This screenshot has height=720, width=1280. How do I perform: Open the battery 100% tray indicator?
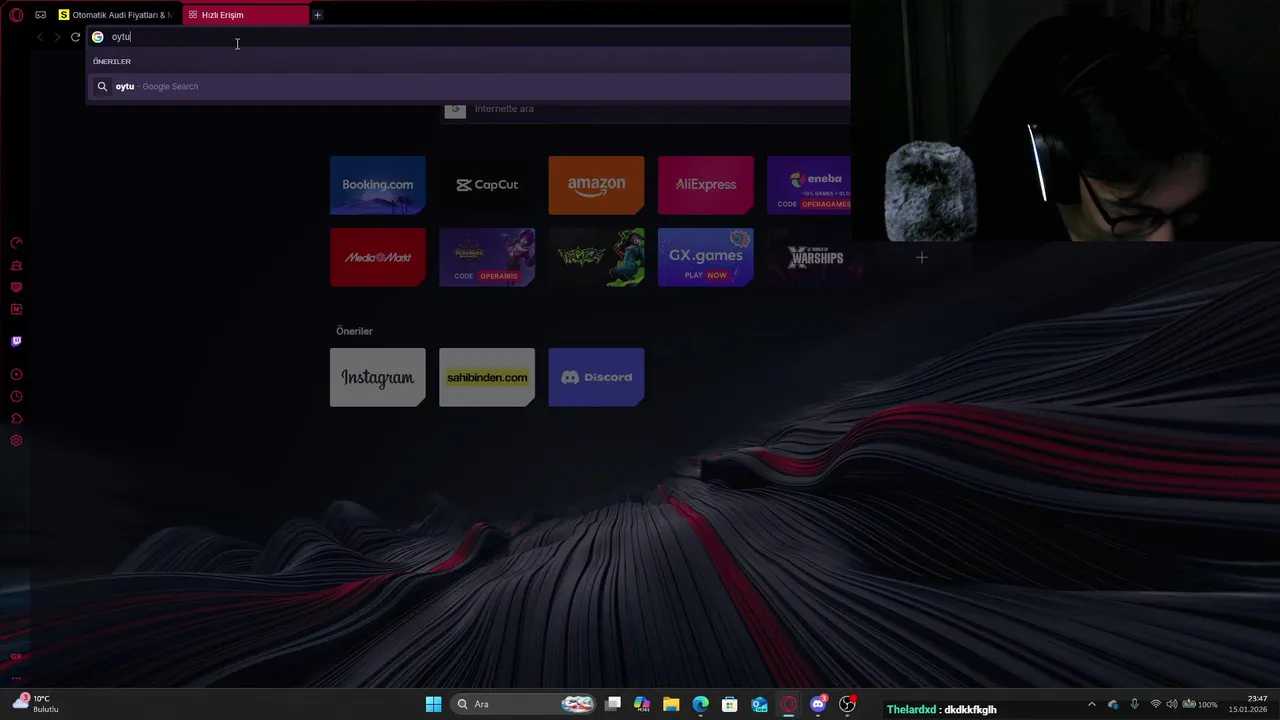pos(1200,704)
